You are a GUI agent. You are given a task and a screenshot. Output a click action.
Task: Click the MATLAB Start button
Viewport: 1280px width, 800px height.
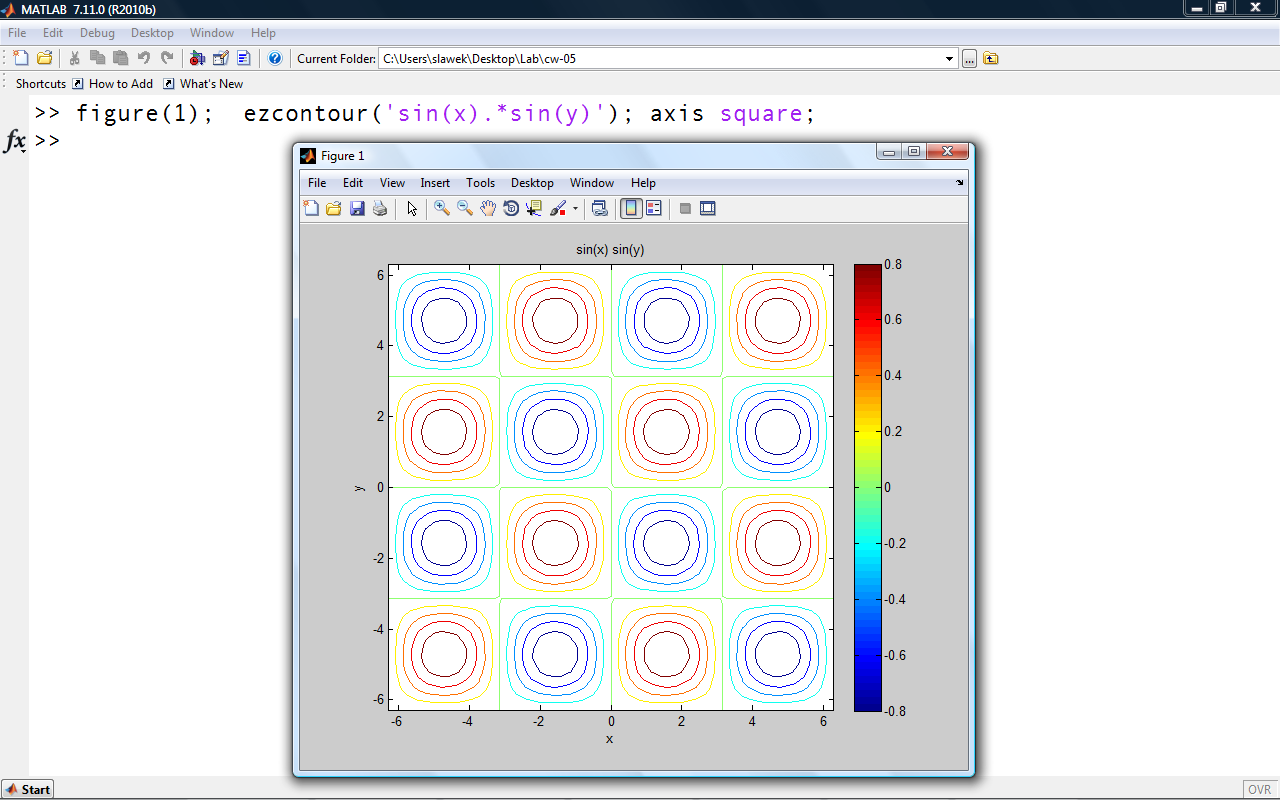click(27, 789)
